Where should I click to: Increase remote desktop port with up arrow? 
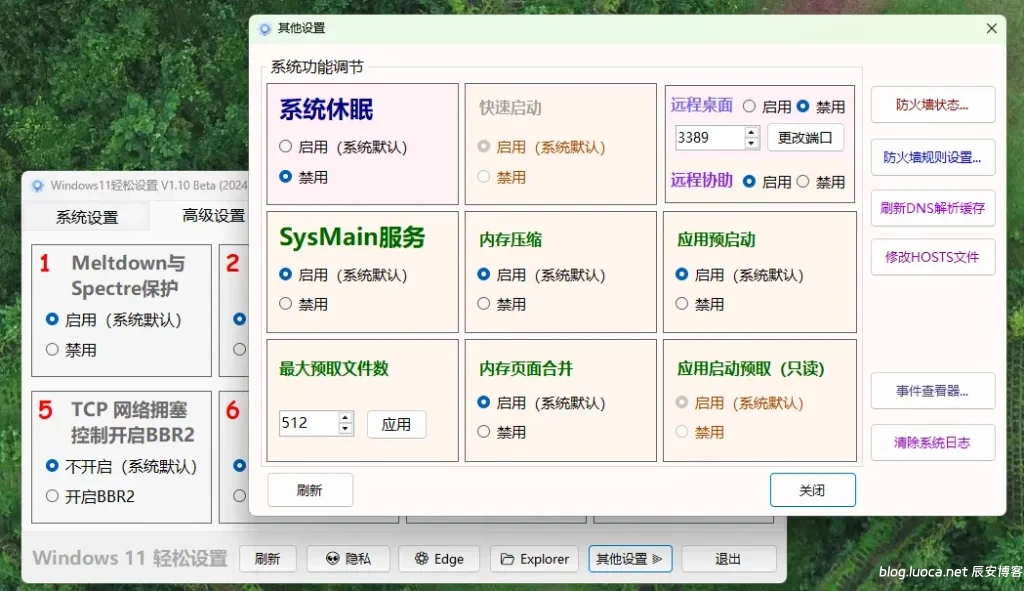pyautogui.click(x=752, y=132)
